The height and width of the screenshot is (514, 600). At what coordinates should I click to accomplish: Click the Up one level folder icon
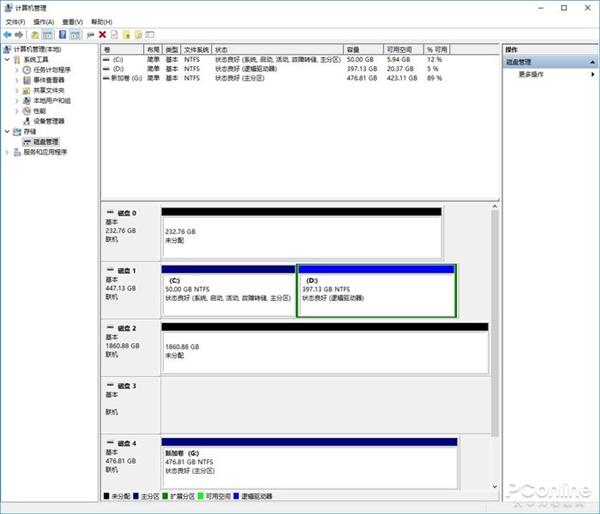pos(33,34)
